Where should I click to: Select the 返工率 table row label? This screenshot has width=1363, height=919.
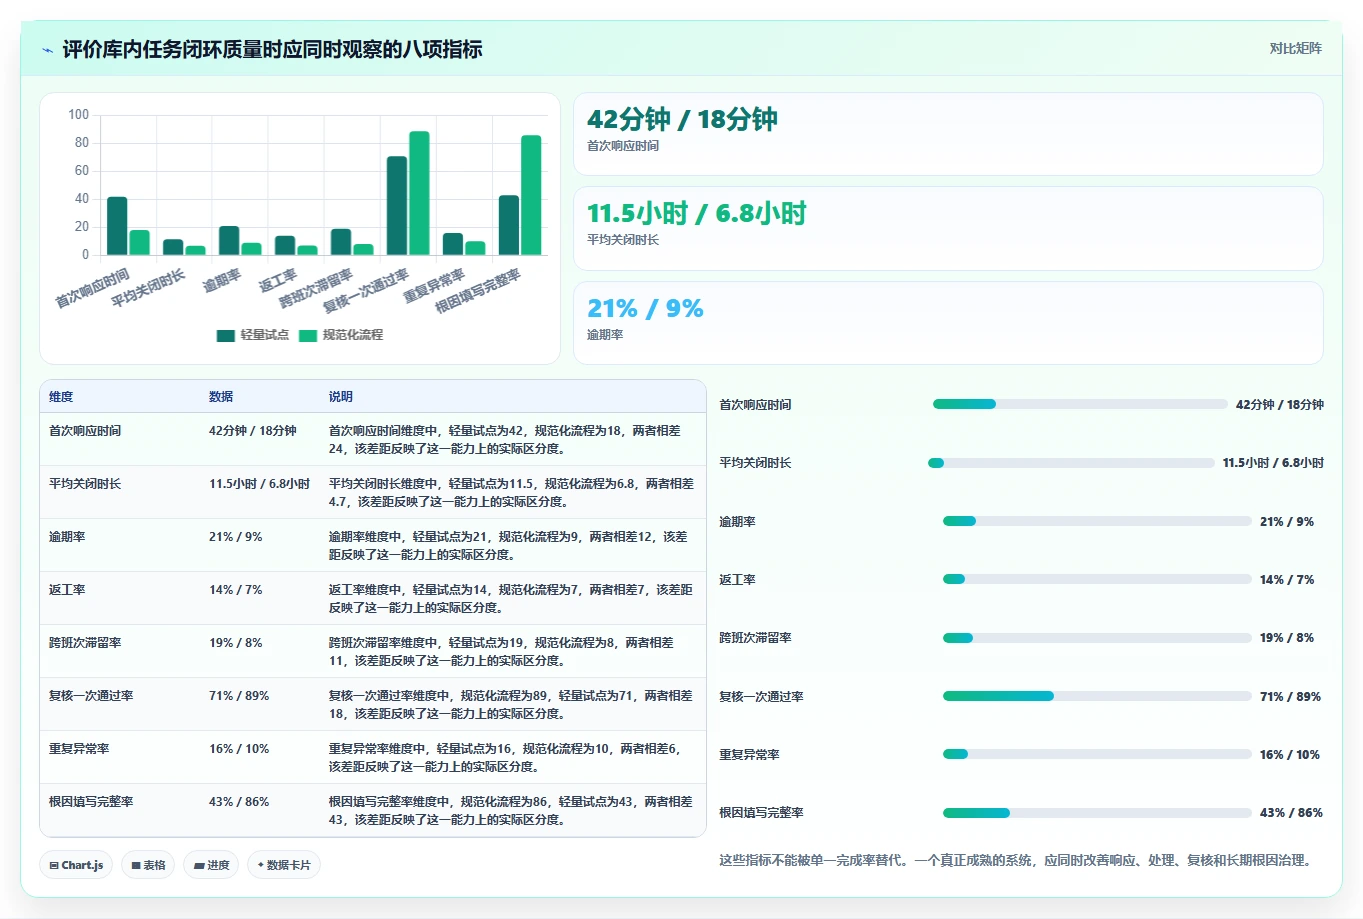tap(67, 590)
